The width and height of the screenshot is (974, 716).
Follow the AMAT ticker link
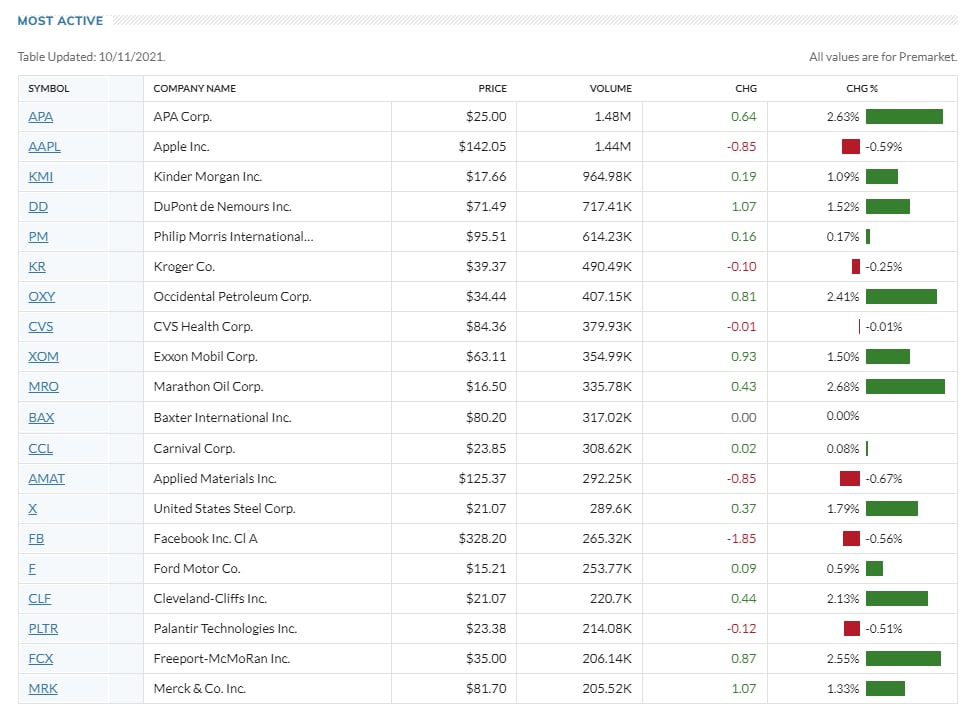[47, 479]
